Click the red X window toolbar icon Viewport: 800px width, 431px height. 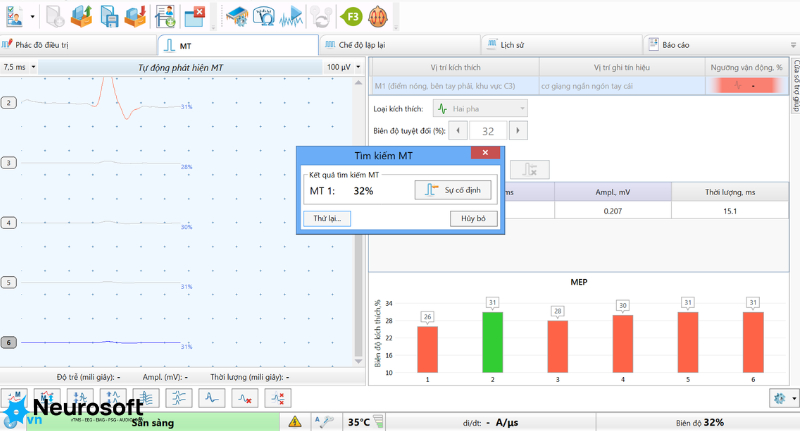pos(194,17)
